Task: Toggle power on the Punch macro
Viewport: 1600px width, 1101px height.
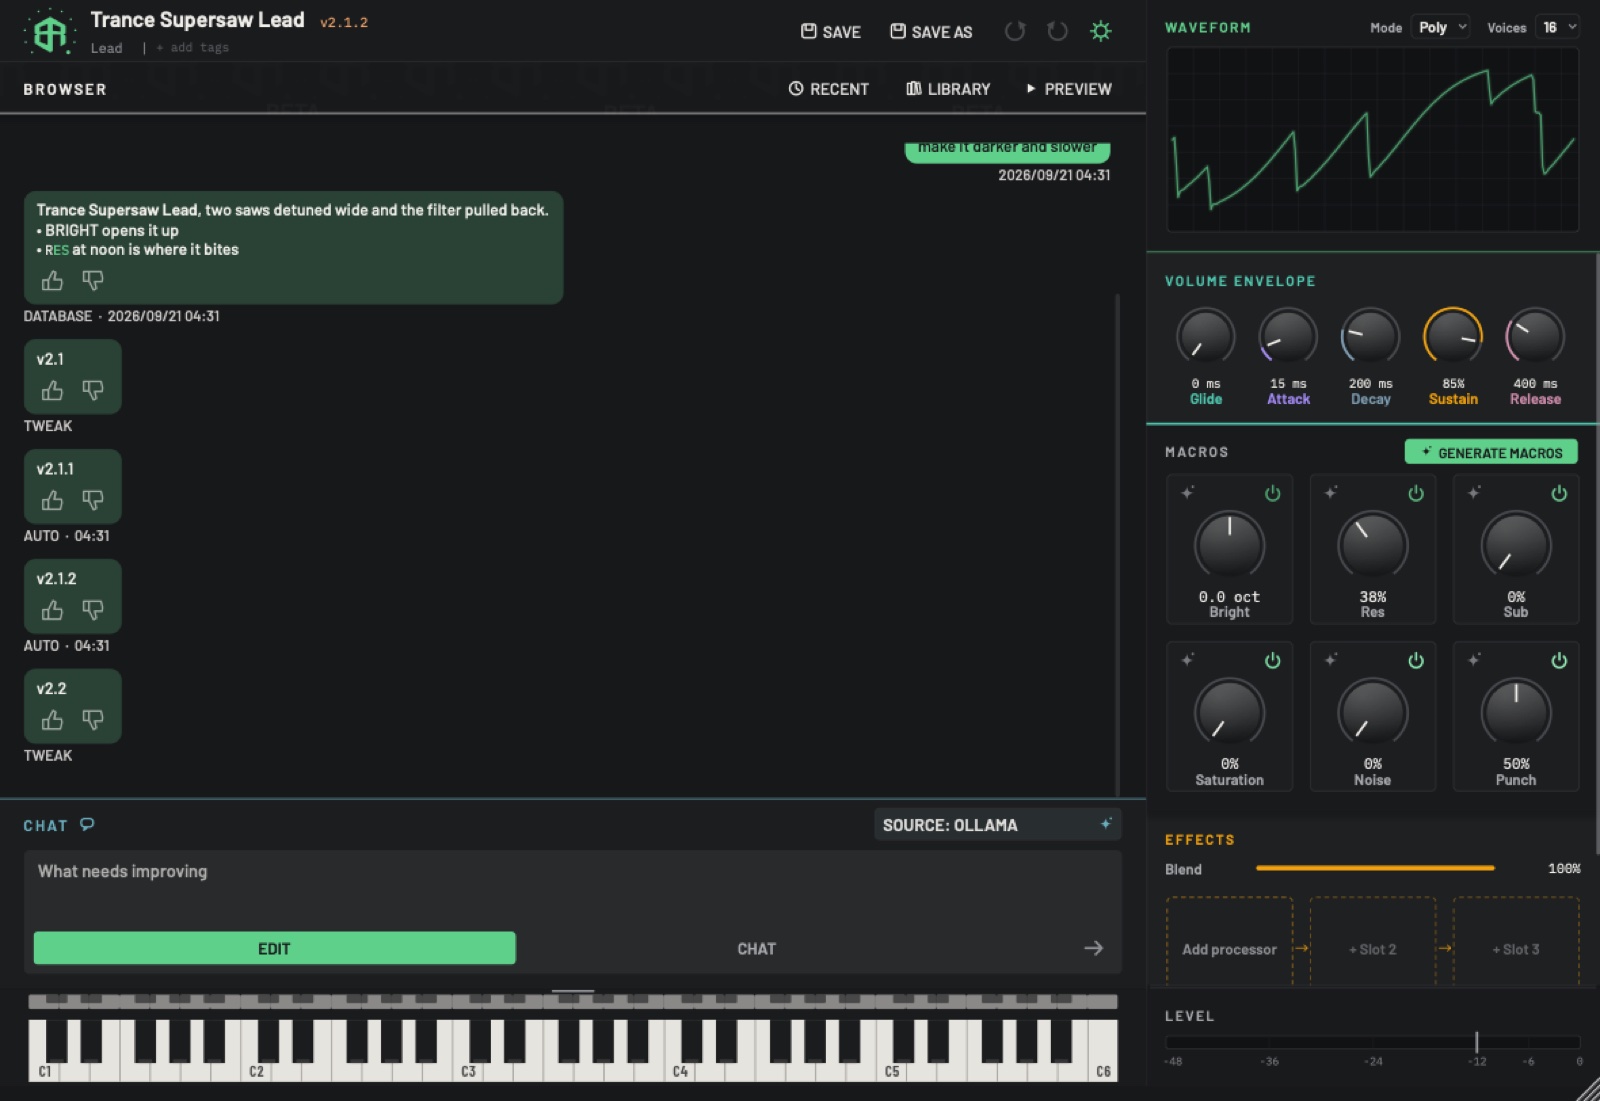Action: point(1559,661)
